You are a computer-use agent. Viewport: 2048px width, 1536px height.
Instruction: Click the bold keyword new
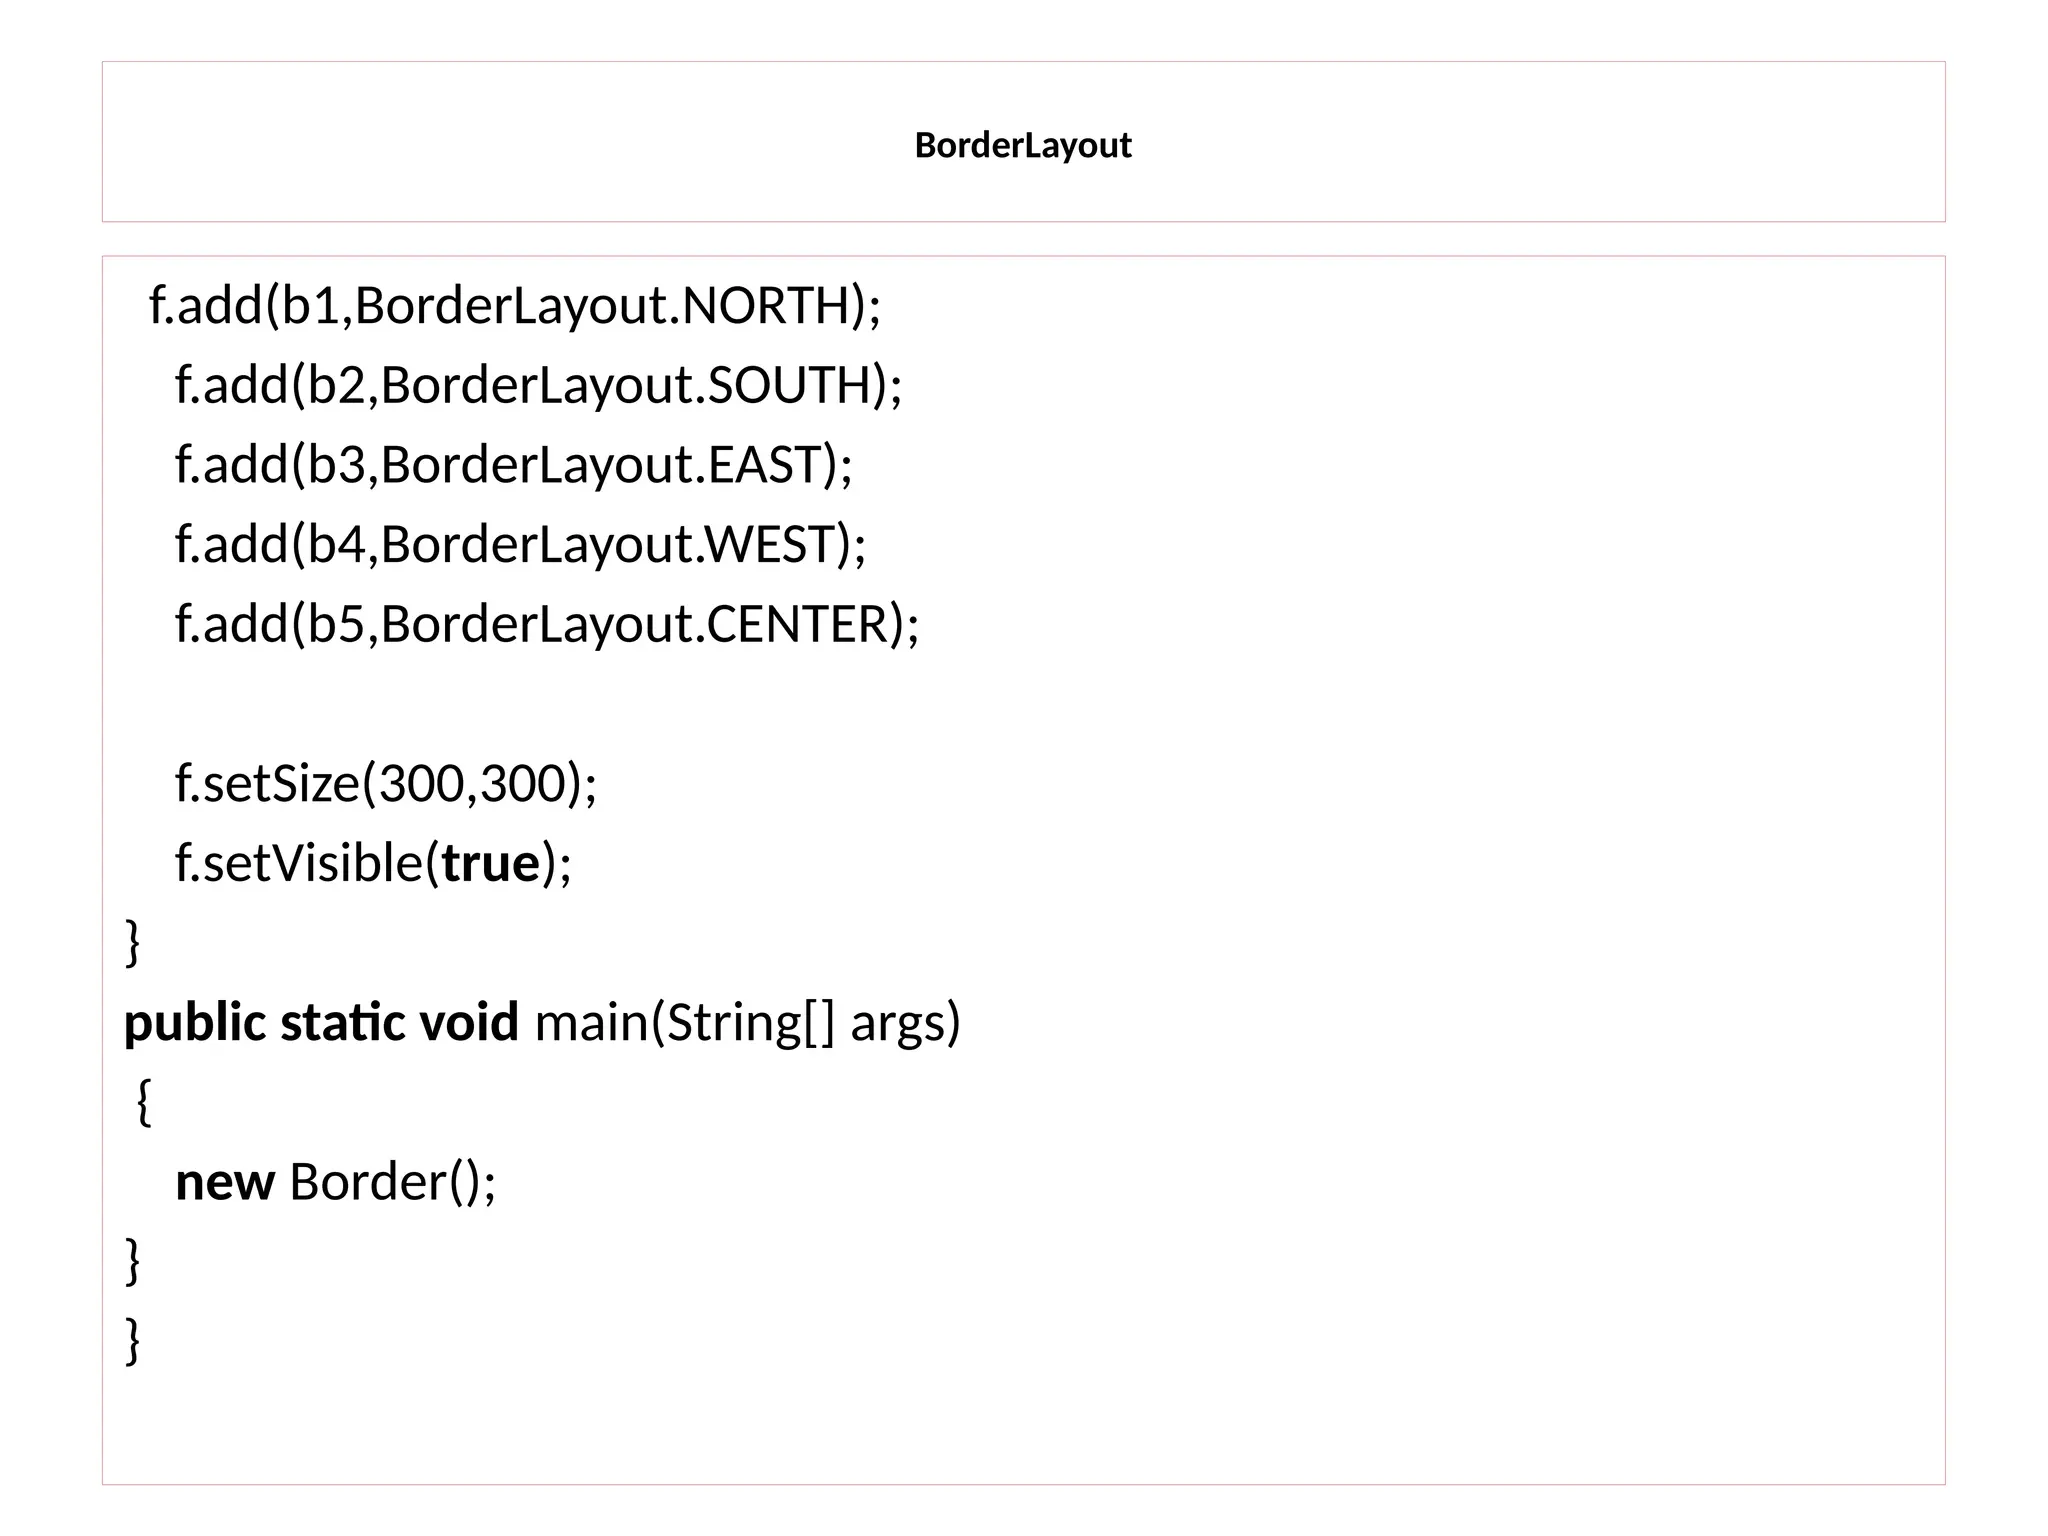click(x=224, y=1182)
